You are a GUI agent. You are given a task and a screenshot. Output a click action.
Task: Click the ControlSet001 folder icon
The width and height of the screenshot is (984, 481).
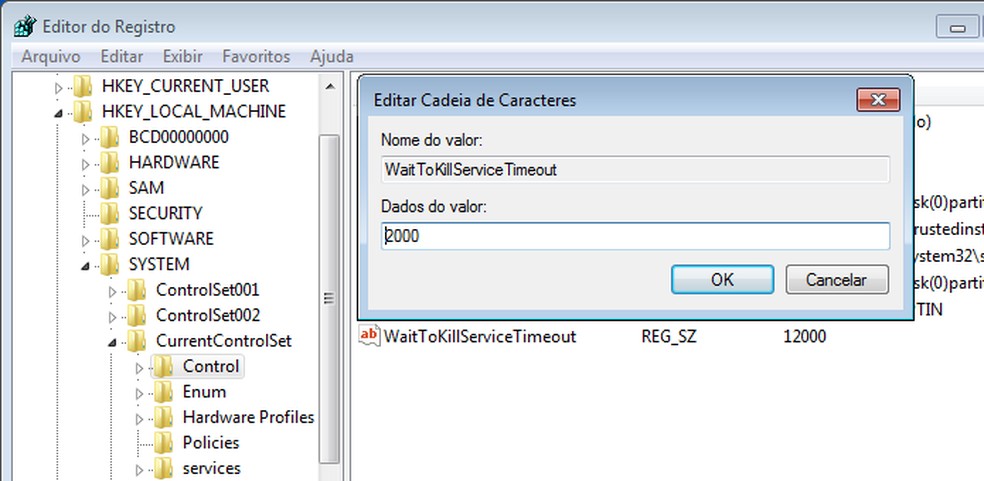(138, 290)
